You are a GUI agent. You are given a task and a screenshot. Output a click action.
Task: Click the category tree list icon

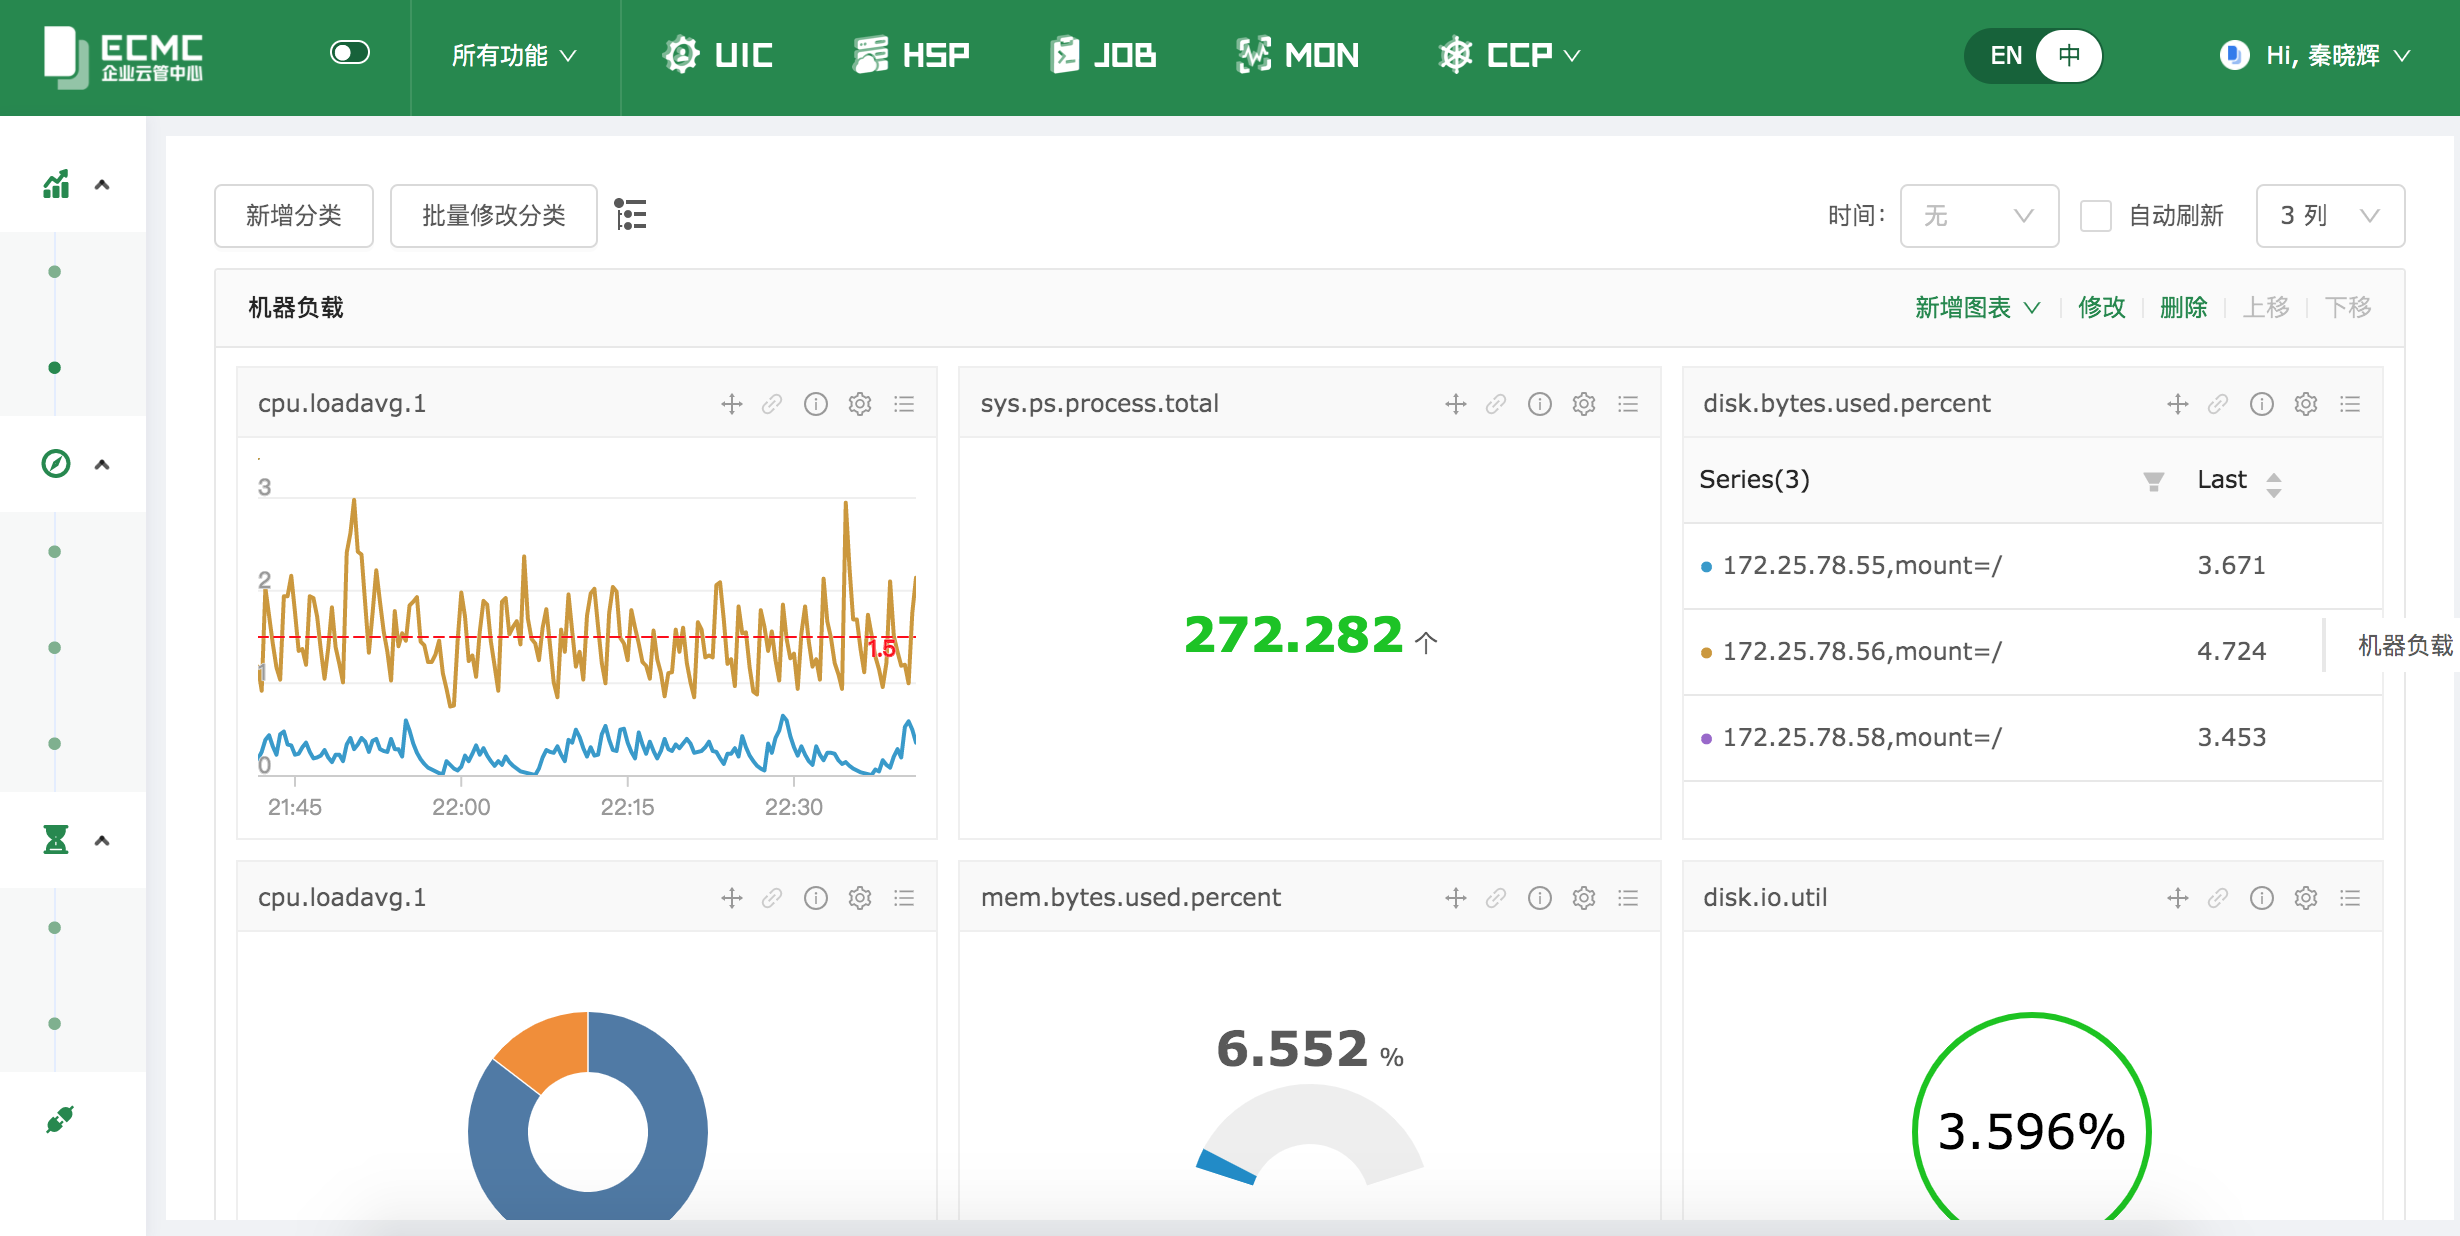pos(630,215)
